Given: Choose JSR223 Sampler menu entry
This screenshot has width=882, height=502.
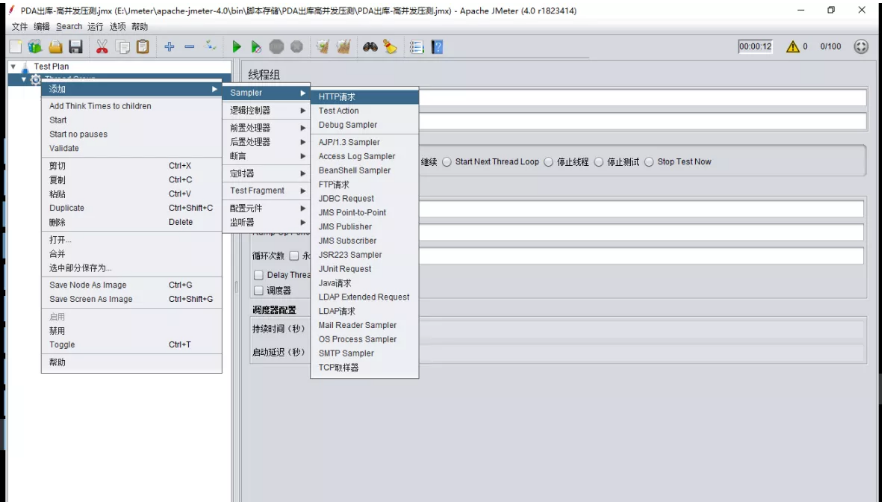Looking at the screenshot, I should click(364, 255).
